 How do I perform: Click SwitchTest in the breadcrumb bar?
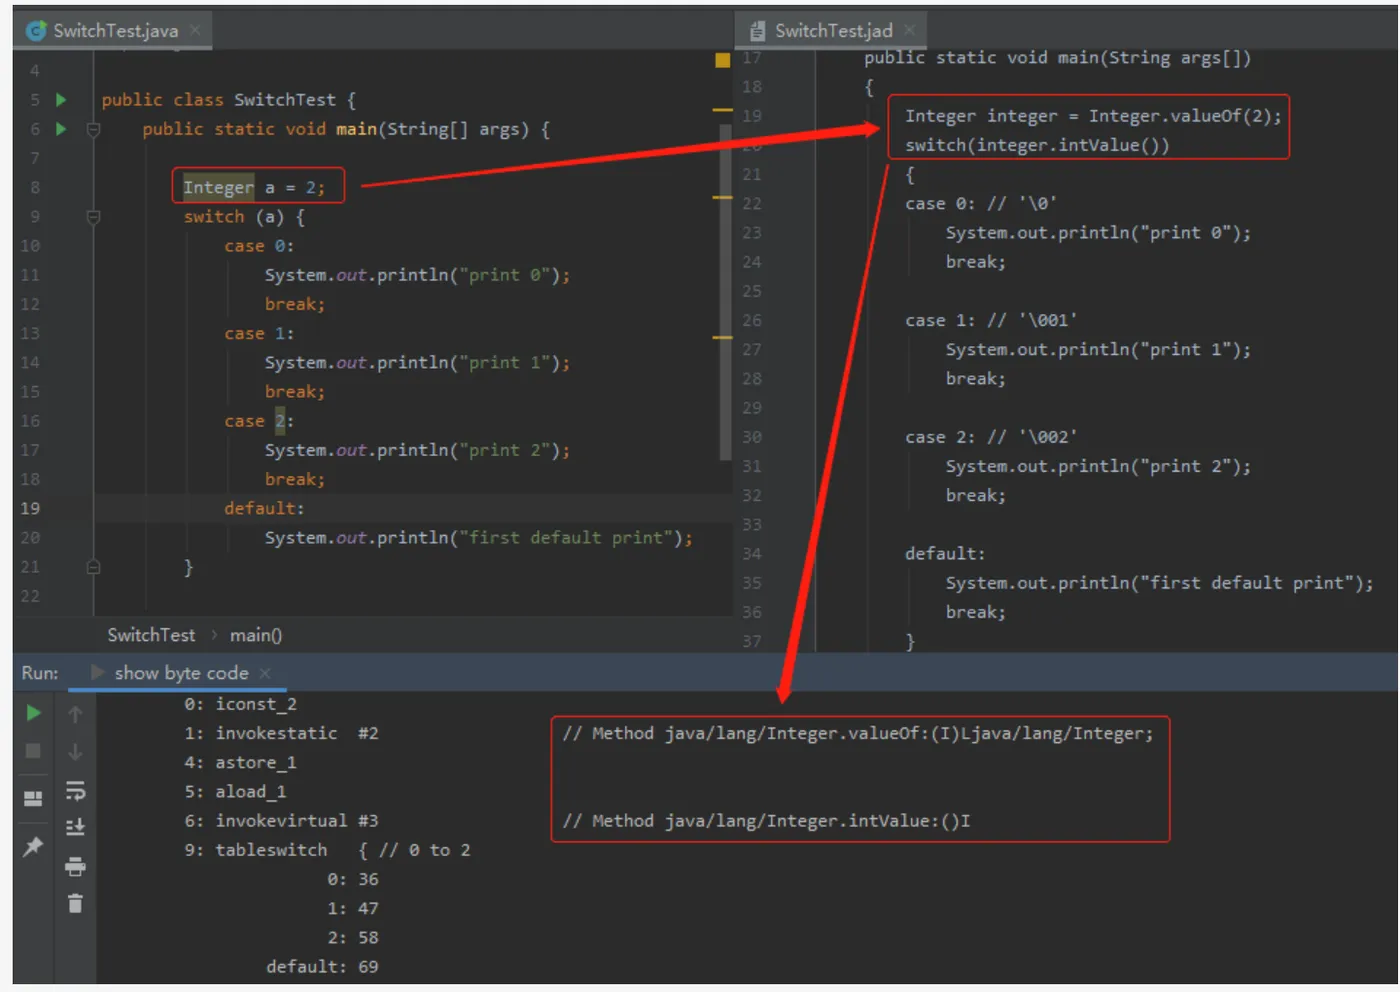pyautogui.click(x=151, y=635)
